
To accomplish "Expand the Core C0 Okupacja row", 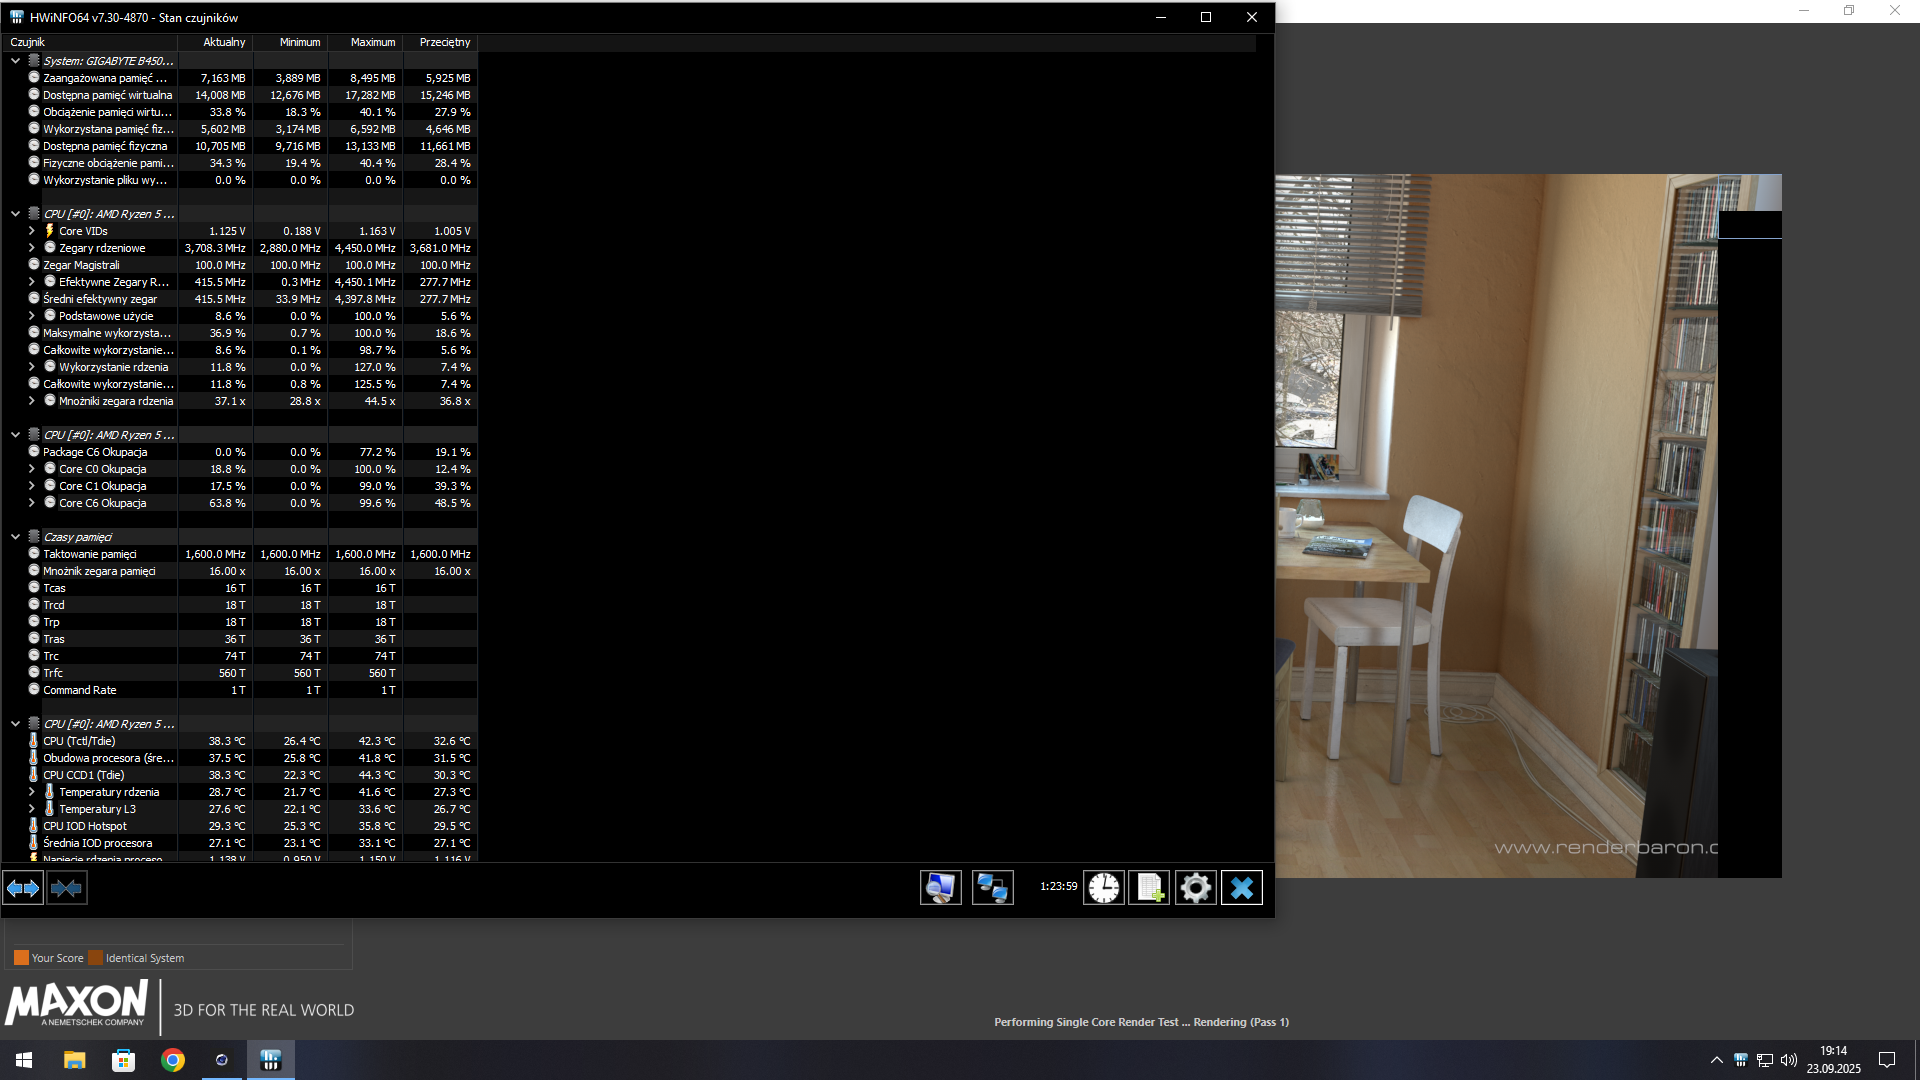I will coord(31,469).
